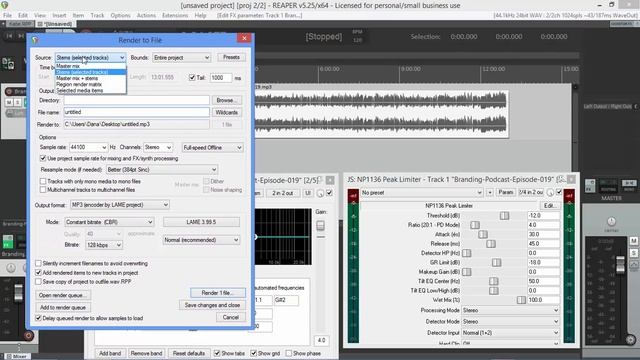Enable Multichannel tracks to multichannel files
Screen dimensions: 640x360
43,190
